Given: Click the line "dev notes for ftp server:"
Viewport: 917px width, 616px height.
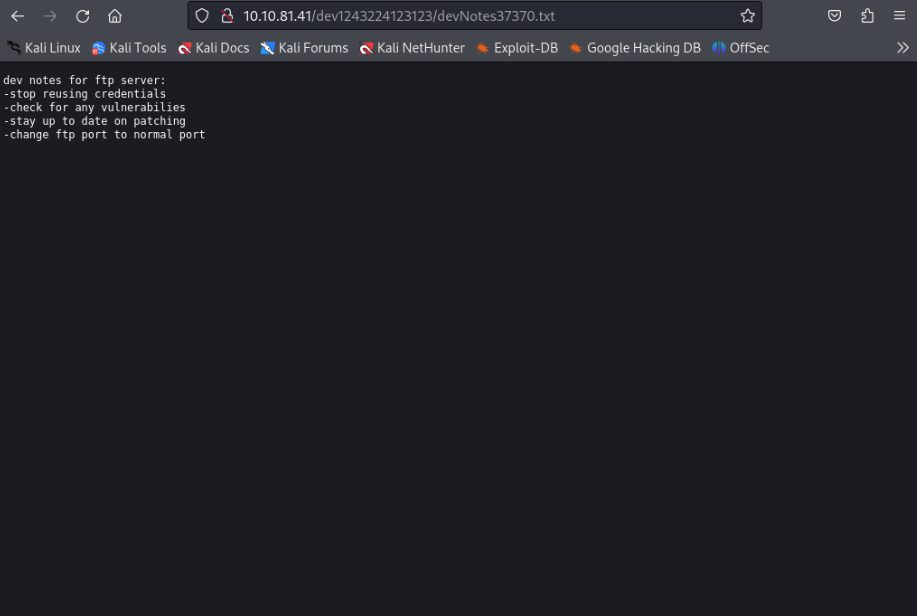Looking at the screenshot, I should 85,80.
